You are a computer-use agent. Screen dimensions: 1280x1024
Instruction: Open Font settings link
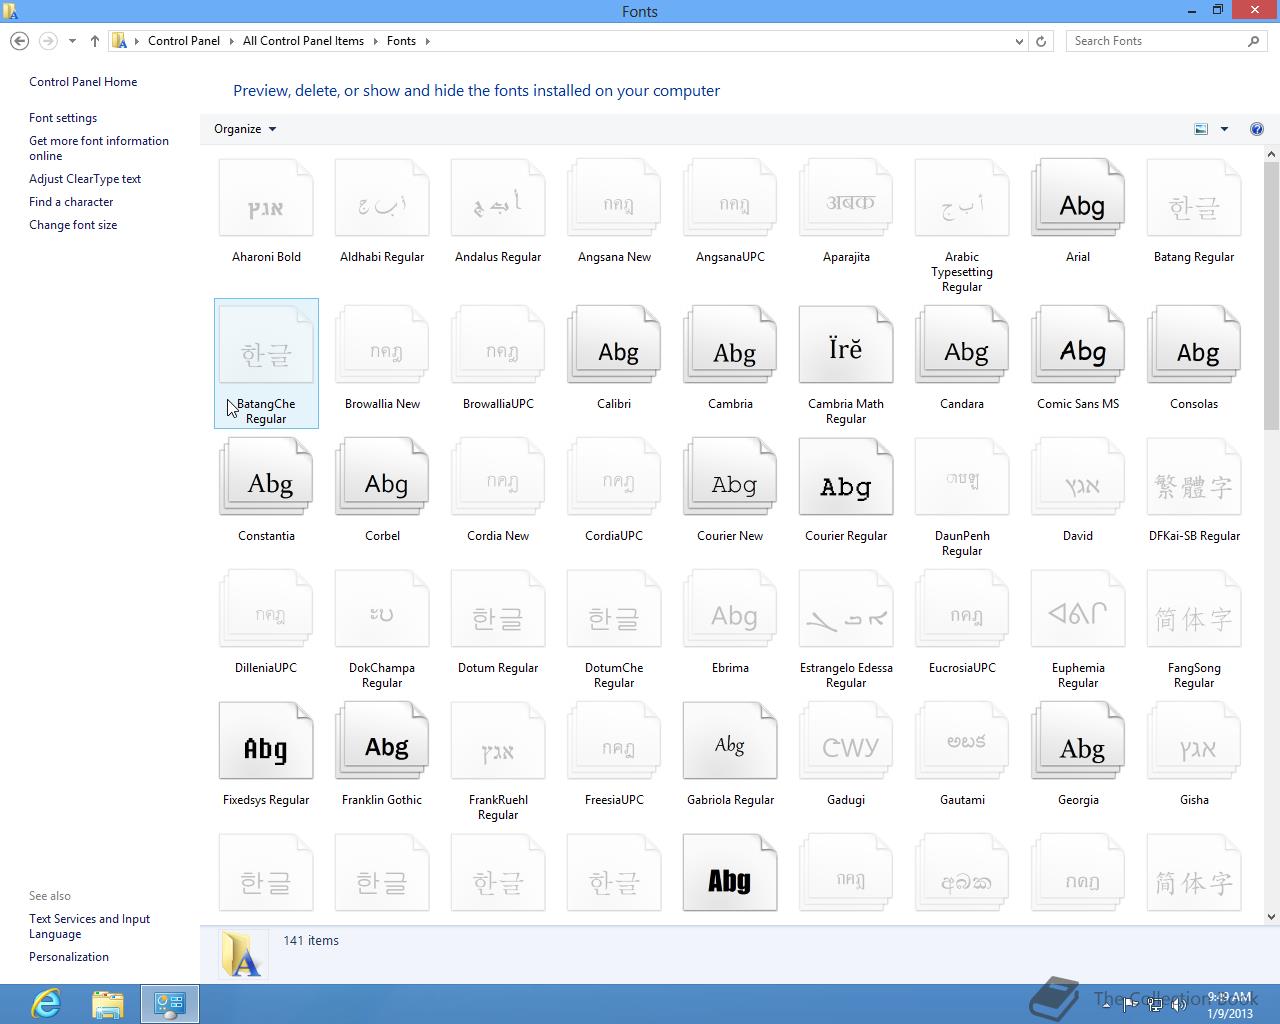[x=63, y=118]
